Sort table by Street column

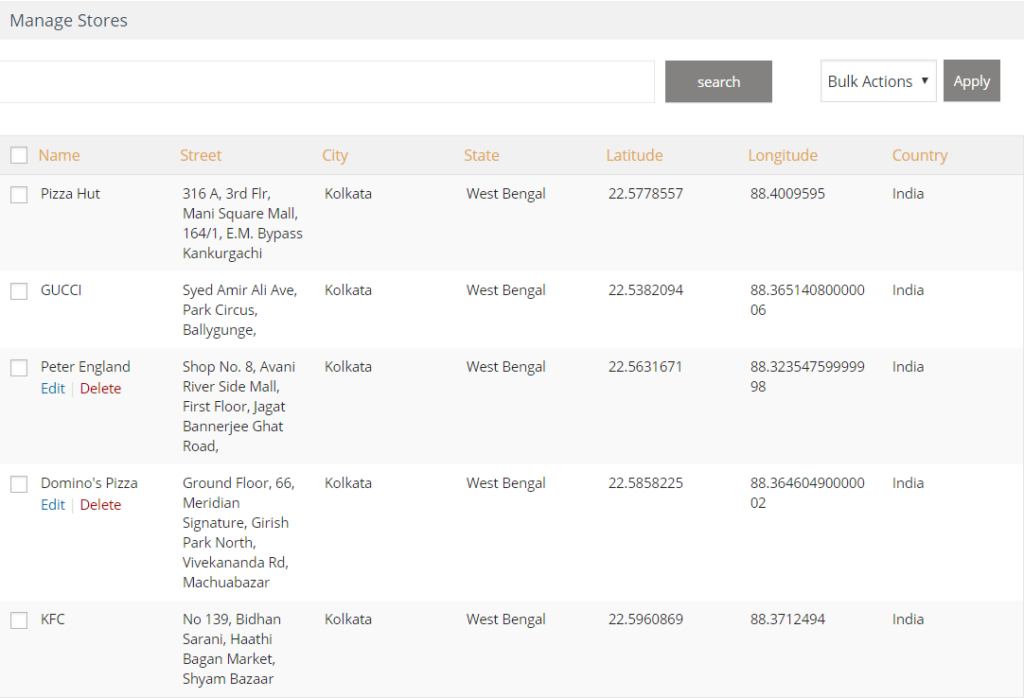[200, 155]
